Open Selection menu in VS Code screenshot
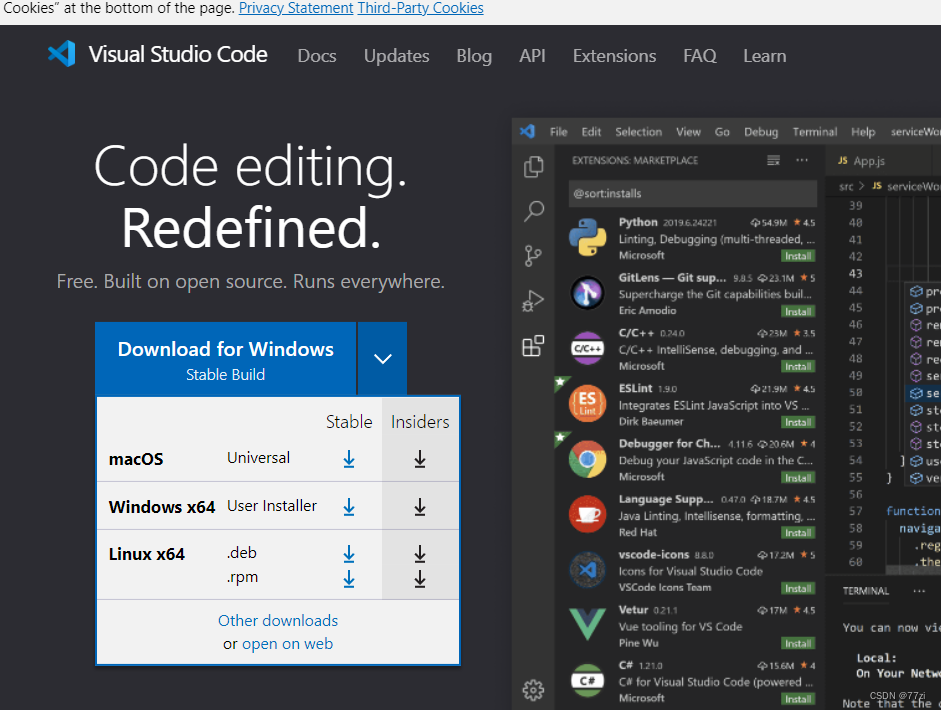 click(x=639, y=131)
